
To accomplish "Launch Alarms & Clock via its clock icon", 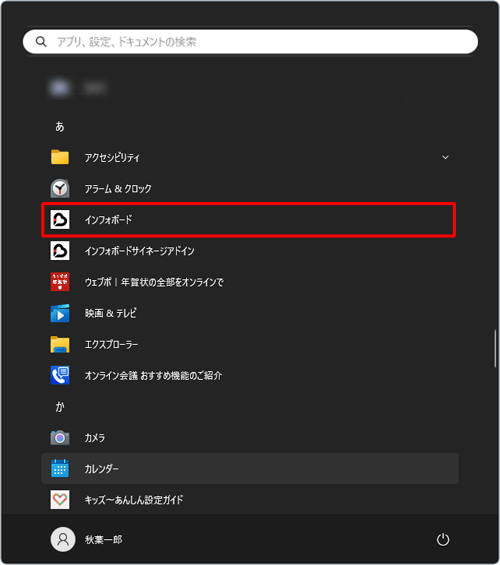I will (60, 188).
